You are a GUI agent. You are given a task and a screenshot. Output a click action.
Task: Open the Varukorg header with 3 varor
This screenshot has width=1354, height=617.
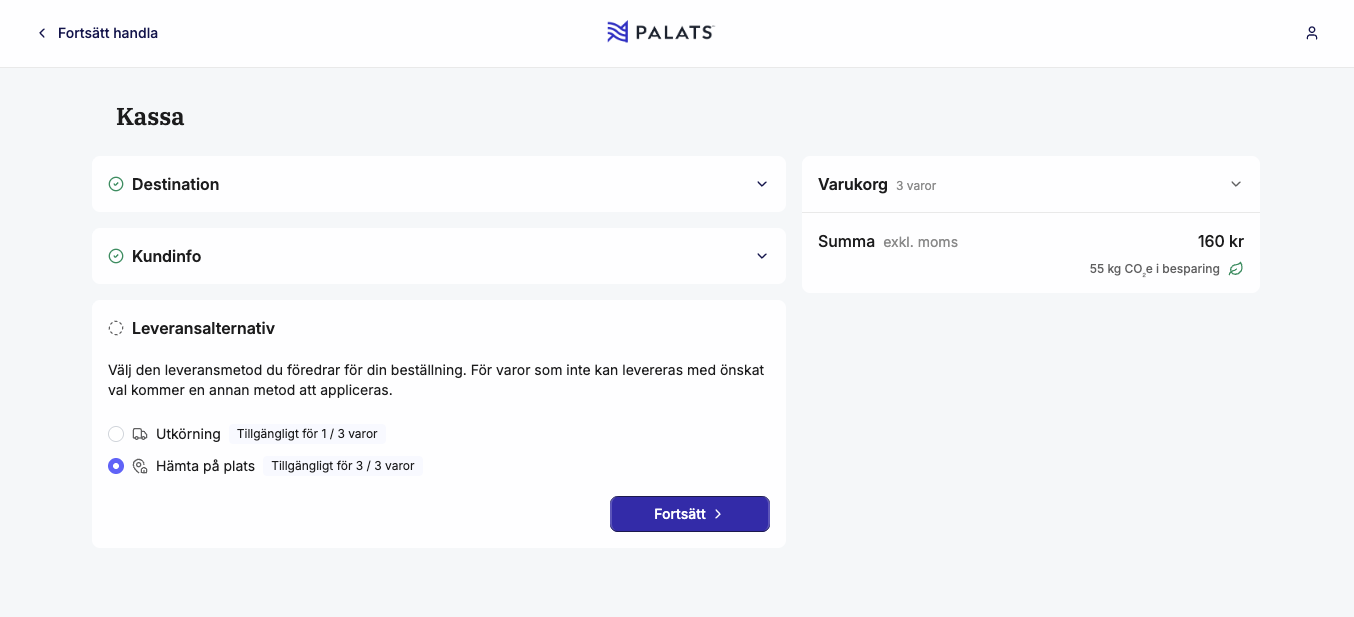876,185
